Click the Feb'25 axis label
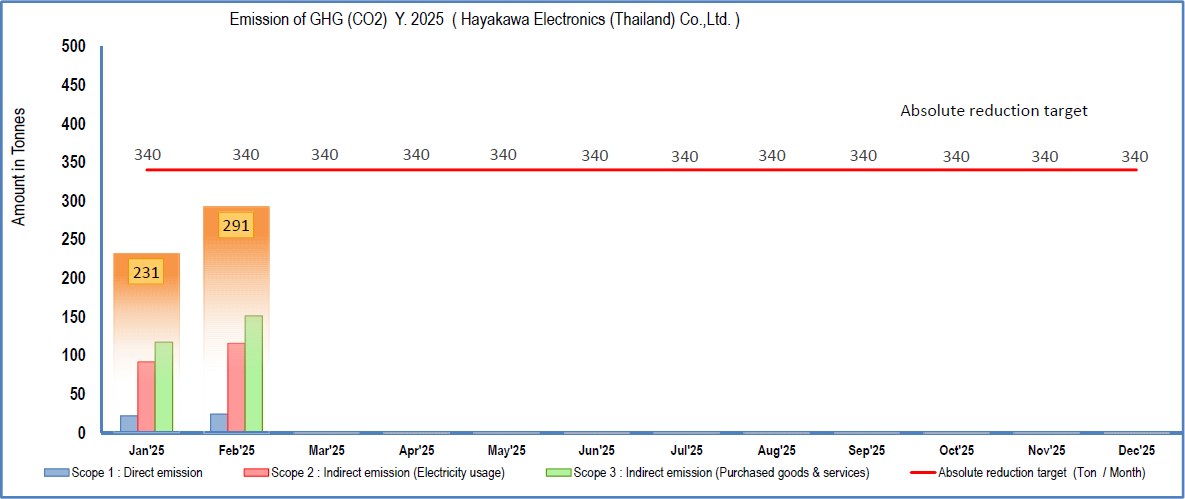 [237, 451]
